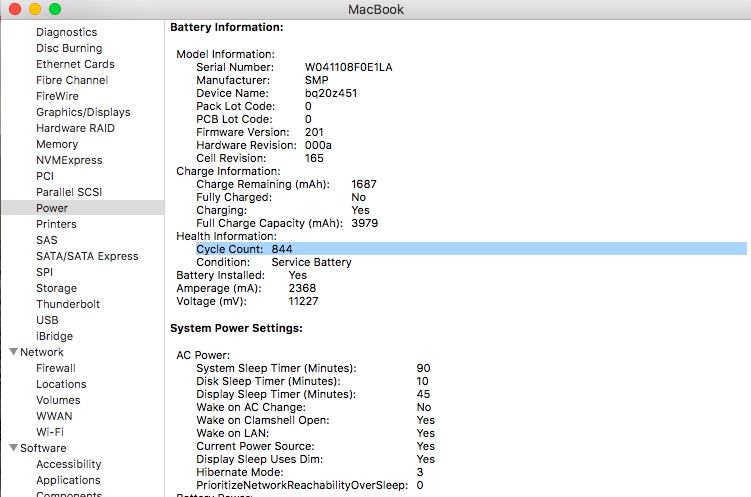
Task: Click Disk Sleep Timer value 10
Action: (422, 381)
